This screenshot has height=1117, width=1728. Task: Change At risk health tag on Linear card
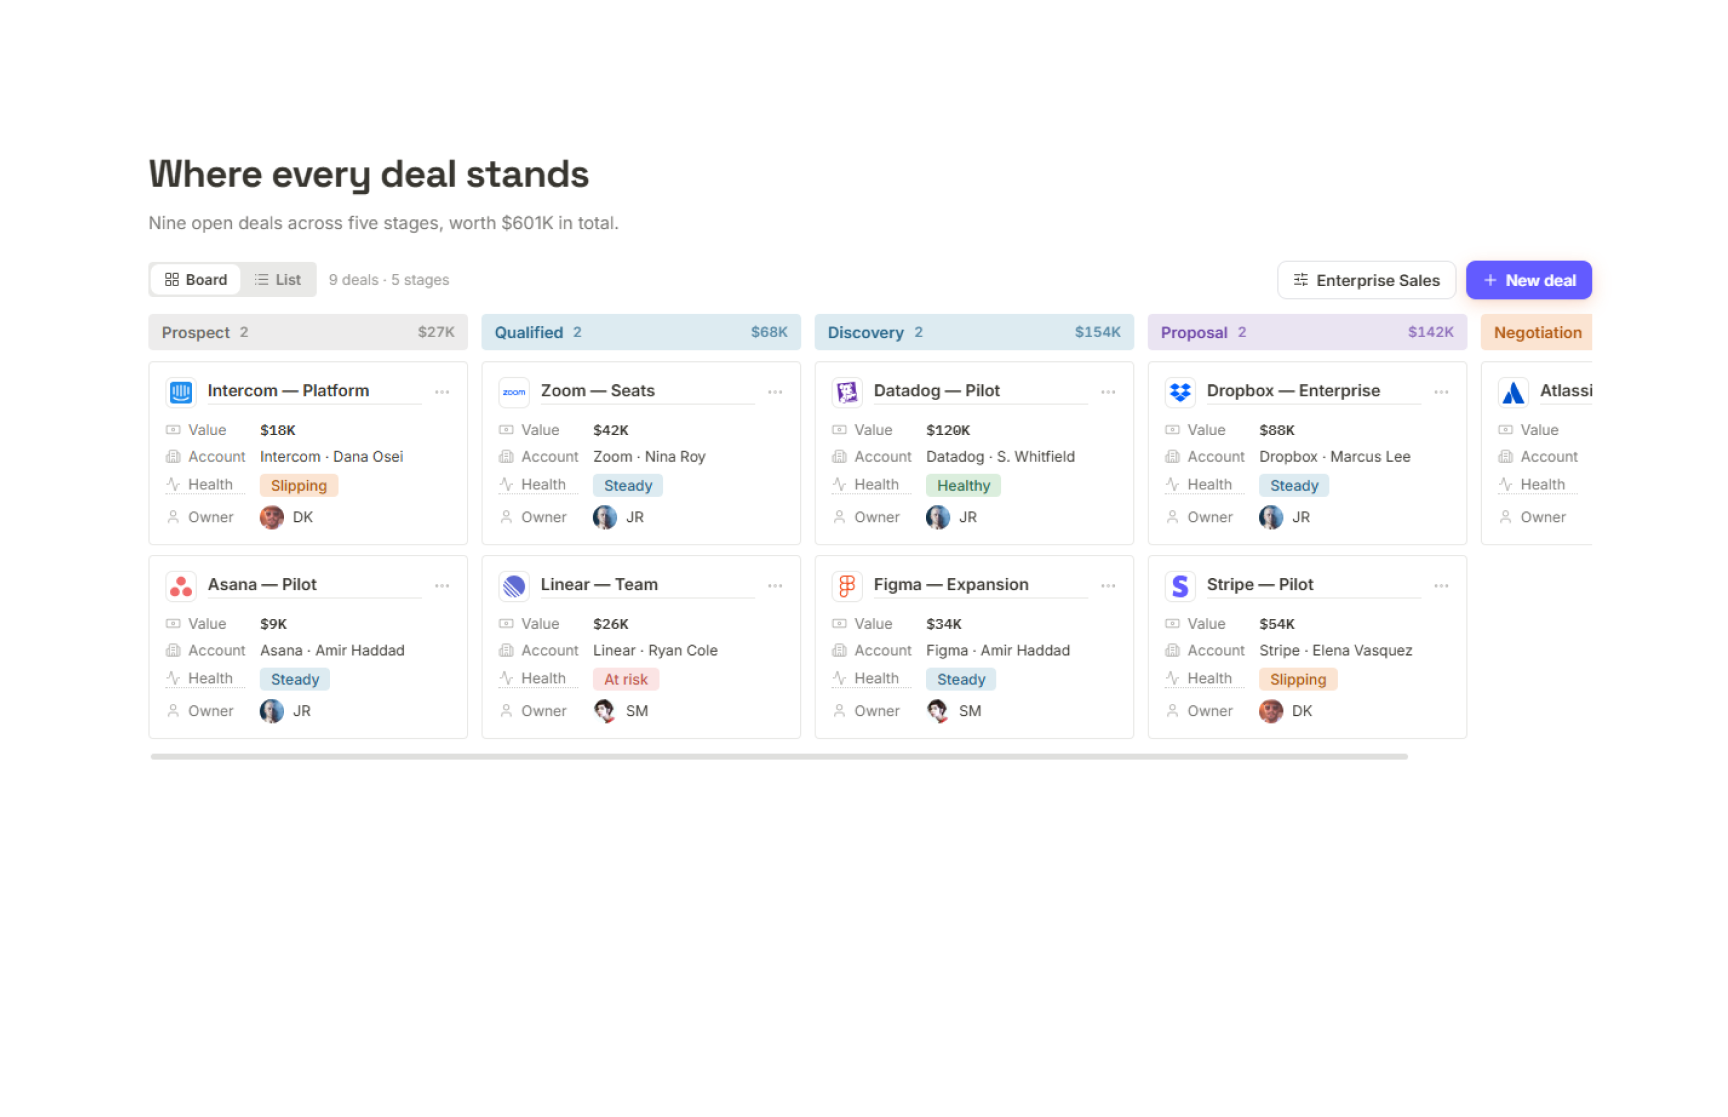(626, 680)
